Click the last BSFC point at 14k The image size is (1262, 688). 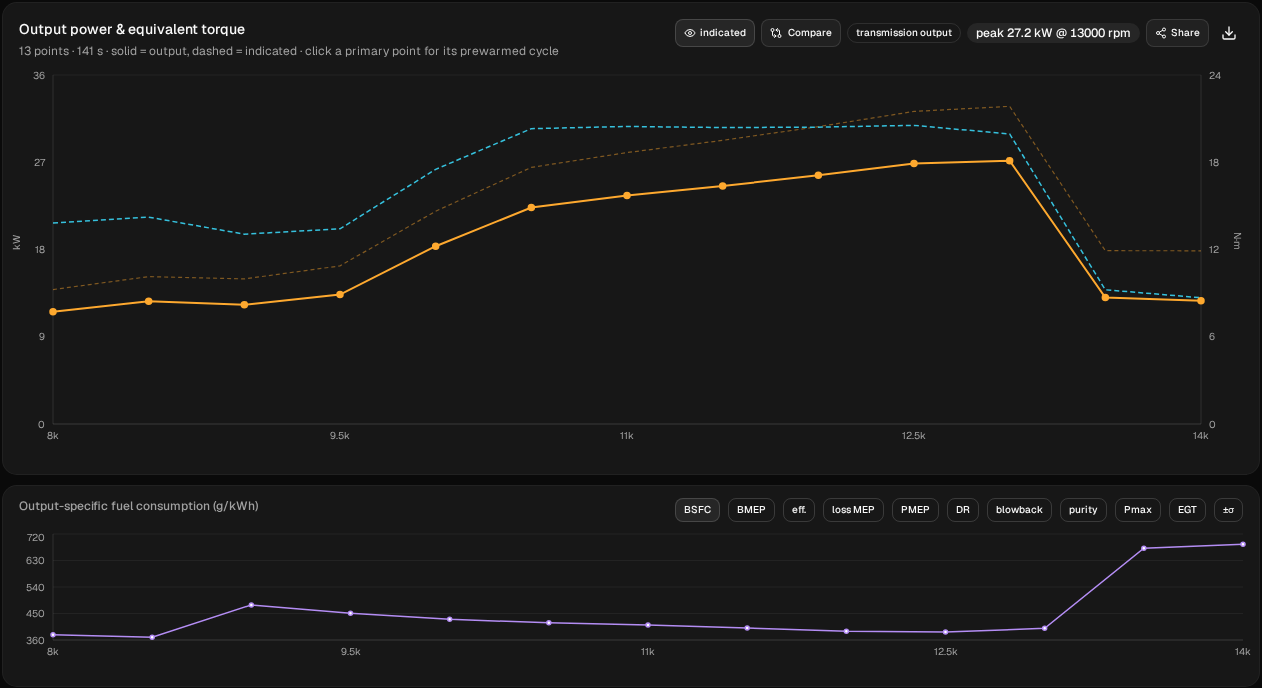point(1242,544)
